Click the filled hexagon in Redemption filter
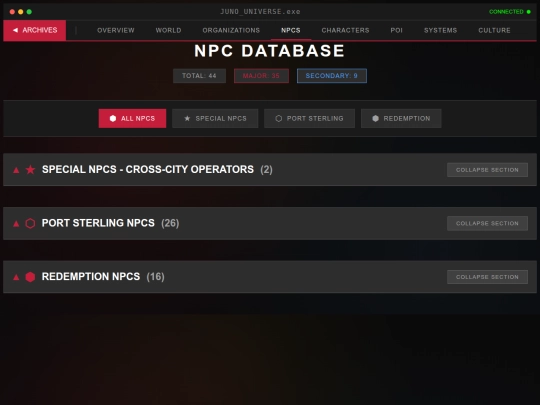Image resolution: width=540 pixels, height=405 pixels. click(375, 118)
